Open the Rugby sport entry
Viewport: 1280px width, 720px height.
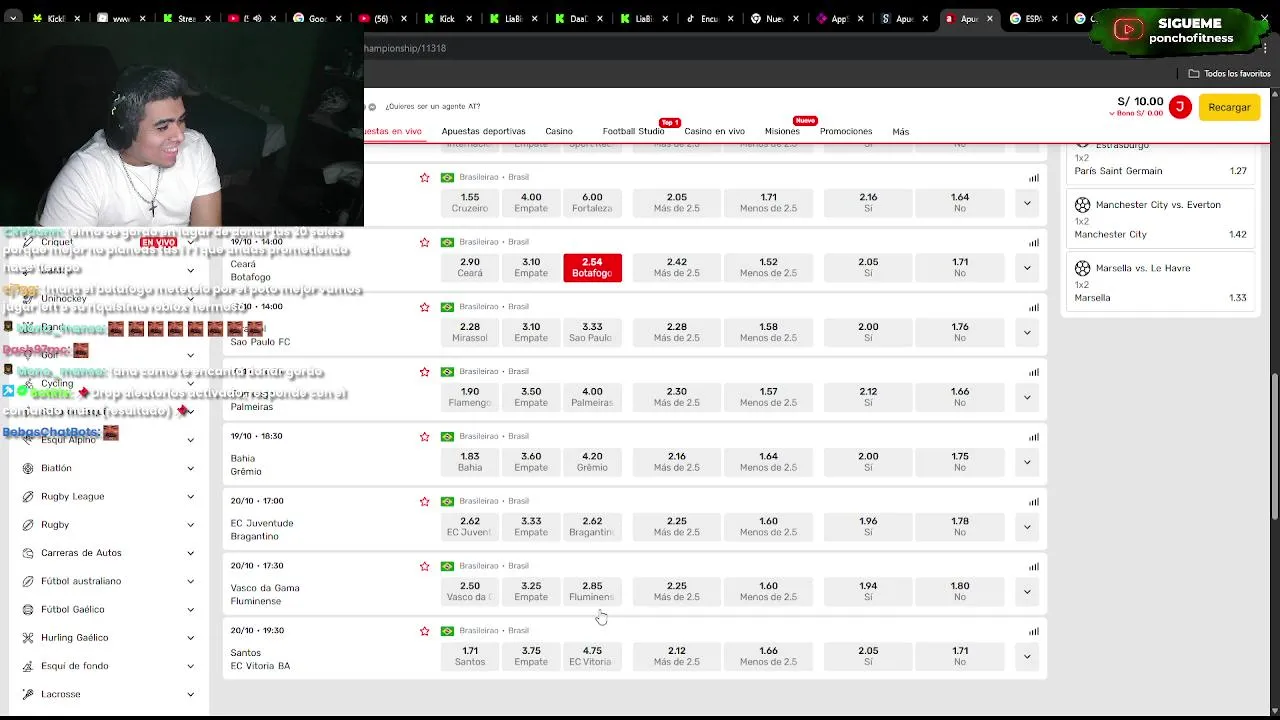(x=55, y=525)
